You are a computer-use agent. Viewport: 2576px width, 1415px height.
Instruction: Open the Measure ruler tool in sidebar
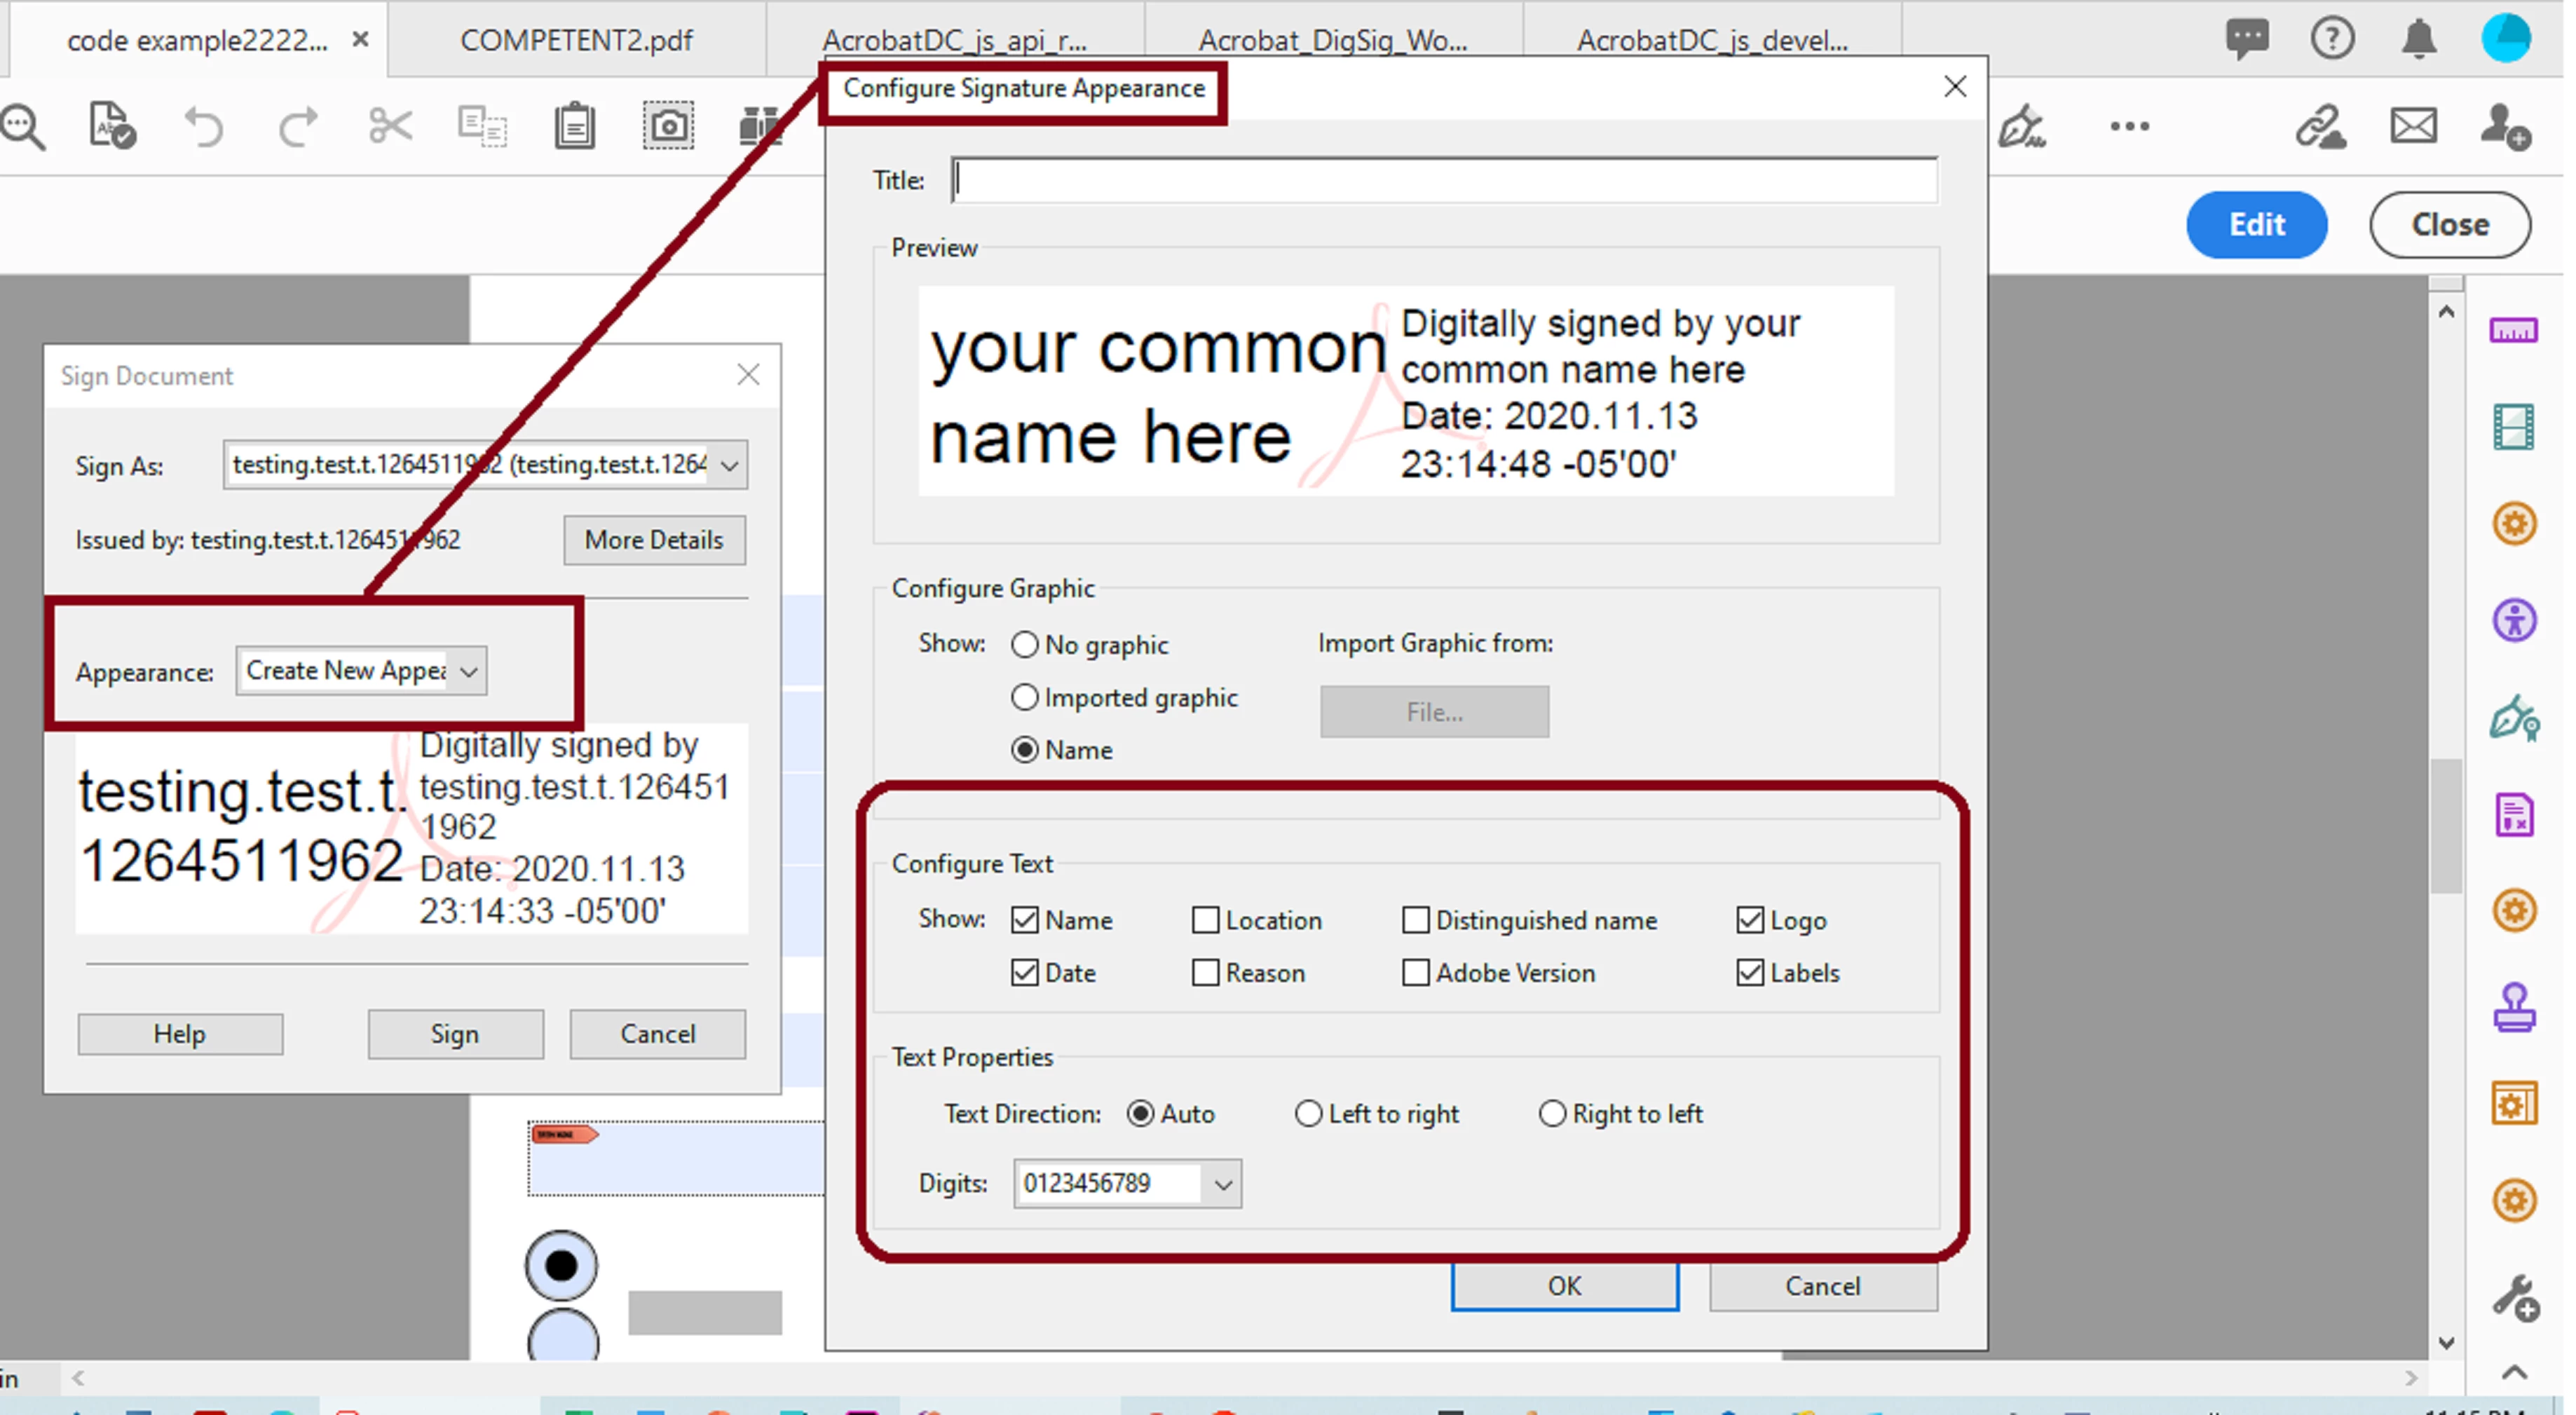2513,331
